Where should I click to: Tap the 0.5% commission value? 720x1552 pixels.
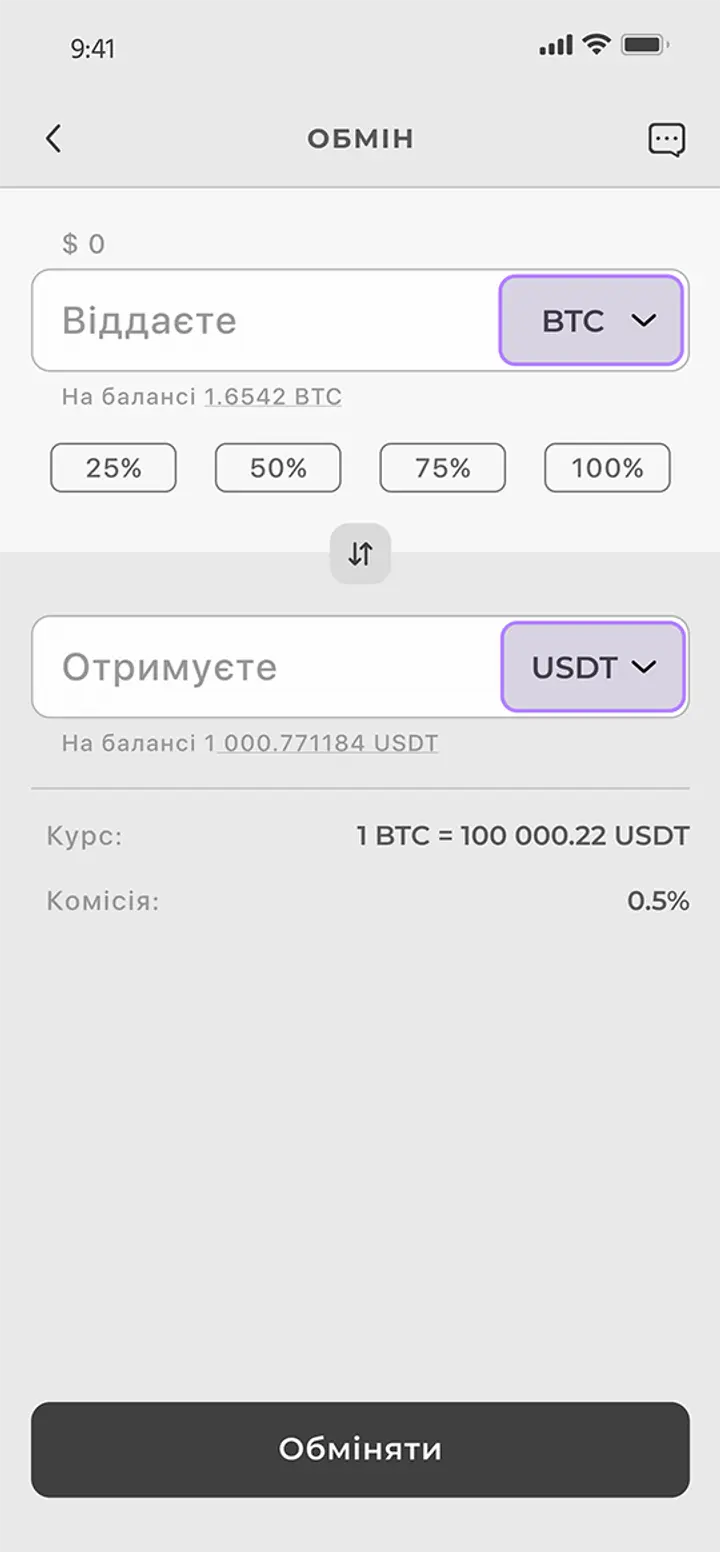pyautogui.click(x=658, y=901)
